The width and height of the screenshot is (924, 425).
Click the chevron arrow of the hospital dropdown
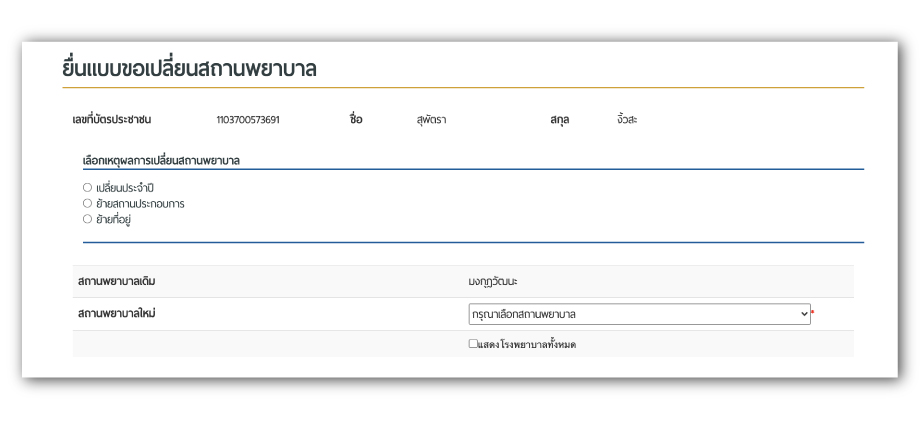[x=803, y=314]
